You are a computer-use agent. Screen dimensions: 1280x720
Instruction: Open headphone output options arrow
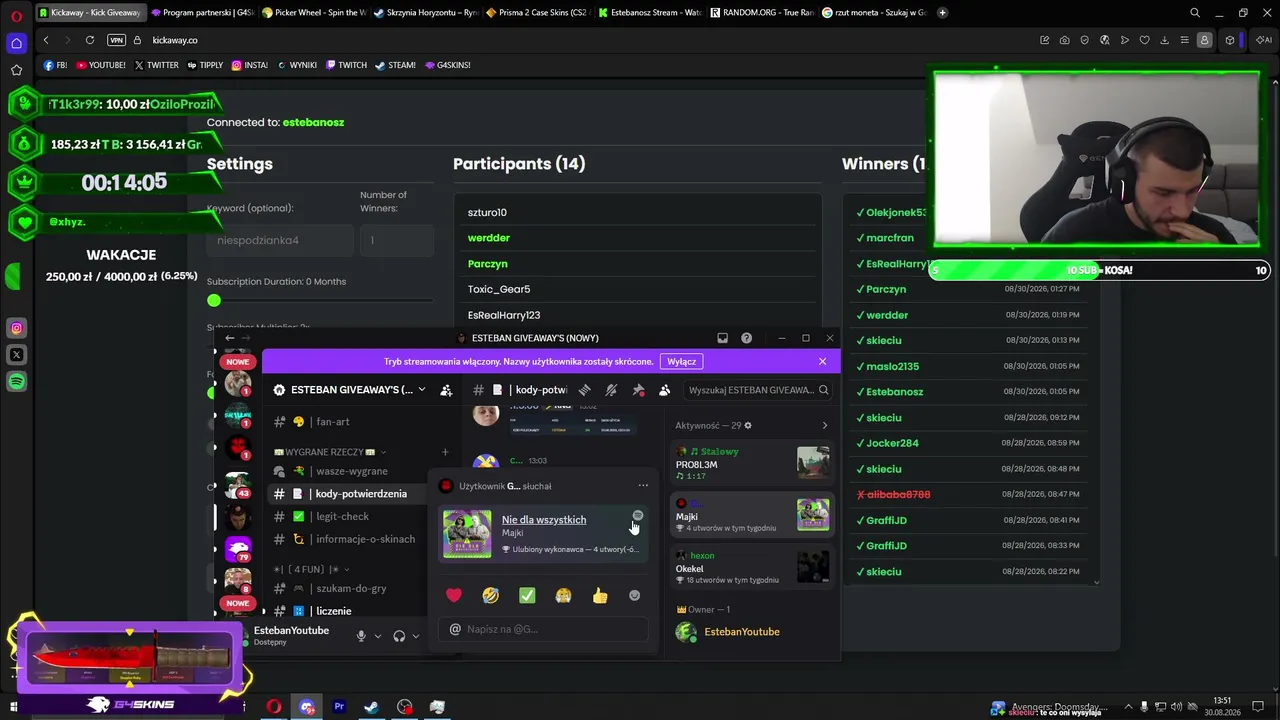coord(415,636)
